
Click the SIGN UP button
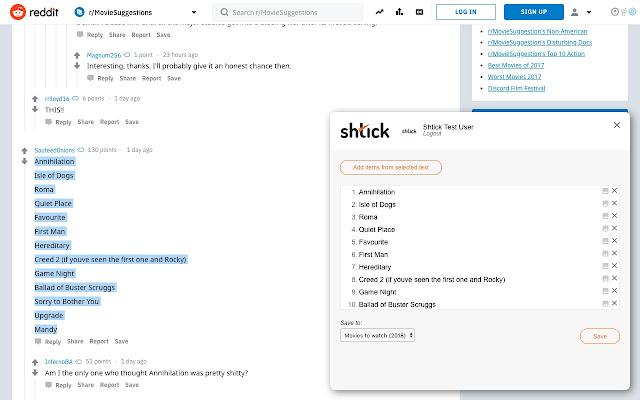(533, 12)
